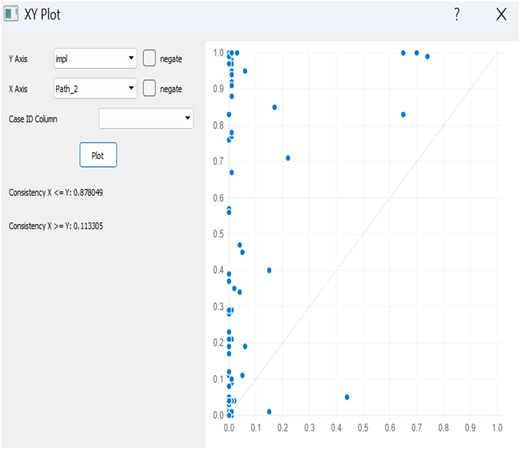Click the XY Plot window title
Screen dimensions: 520x449
click(42, 15)
